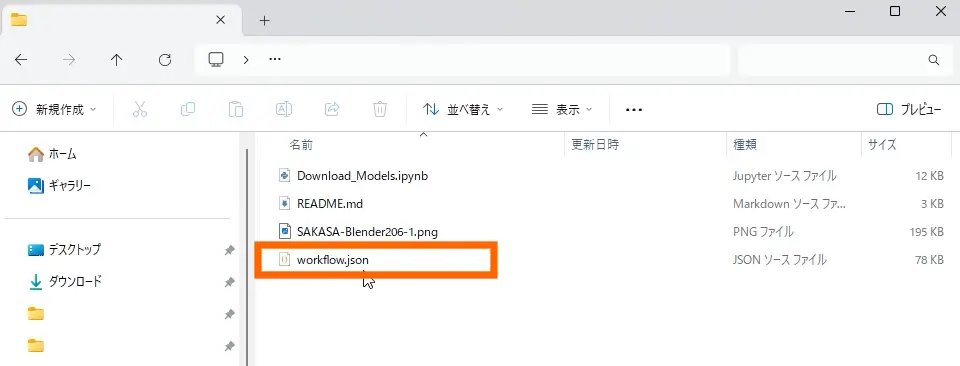Select the workflow.json file
This screenshot has width=960, height=366.
coord(332,260)
